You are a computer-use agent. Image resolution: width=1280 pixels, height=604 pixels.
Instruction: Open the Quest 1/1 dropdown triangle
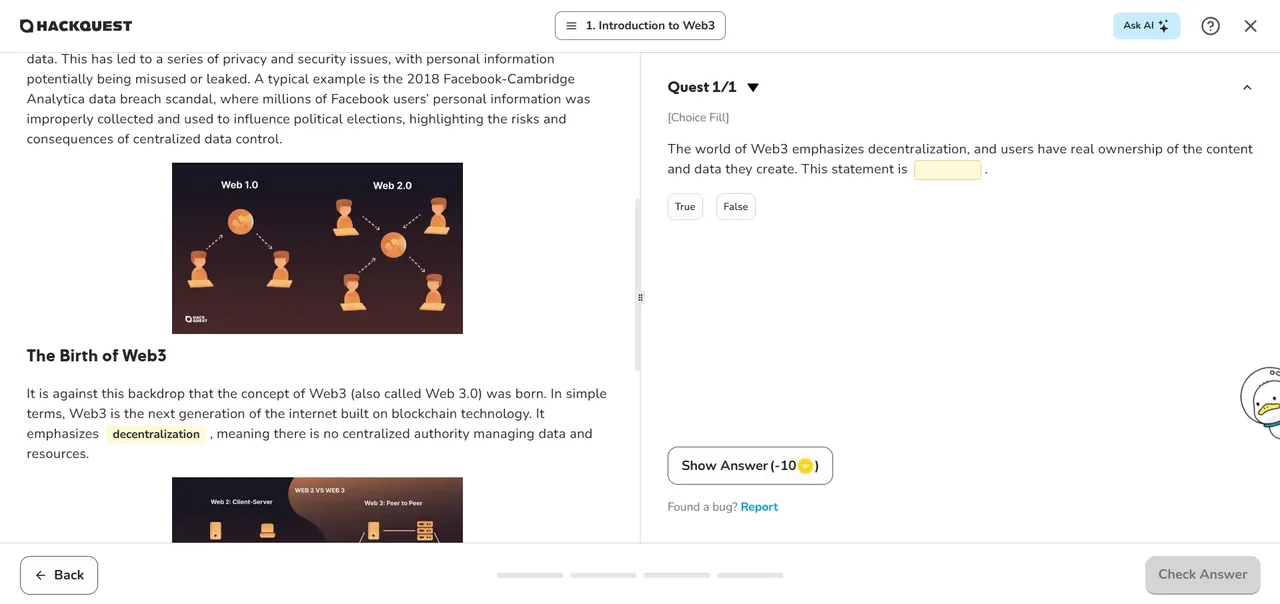753,88
